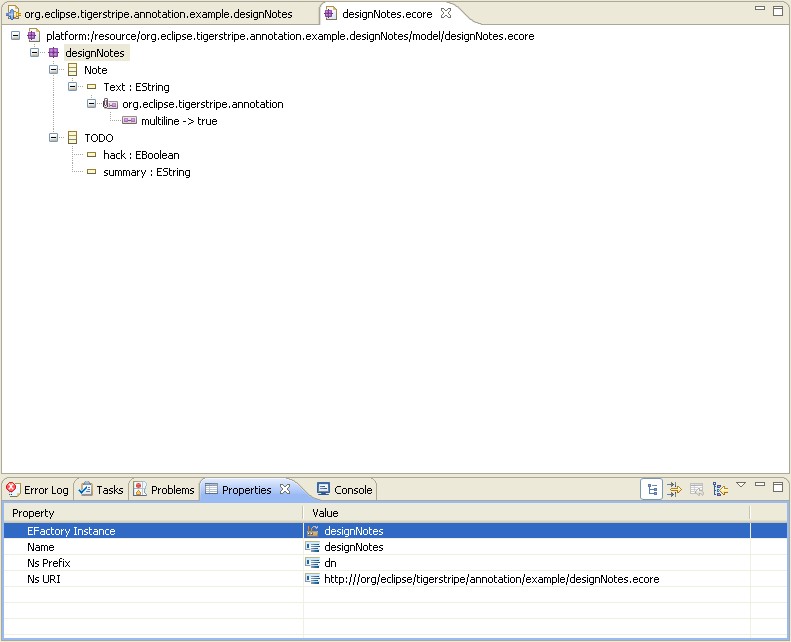Click the Error Log tab icon
Viewport: 791px width, 642px height.
13,489
